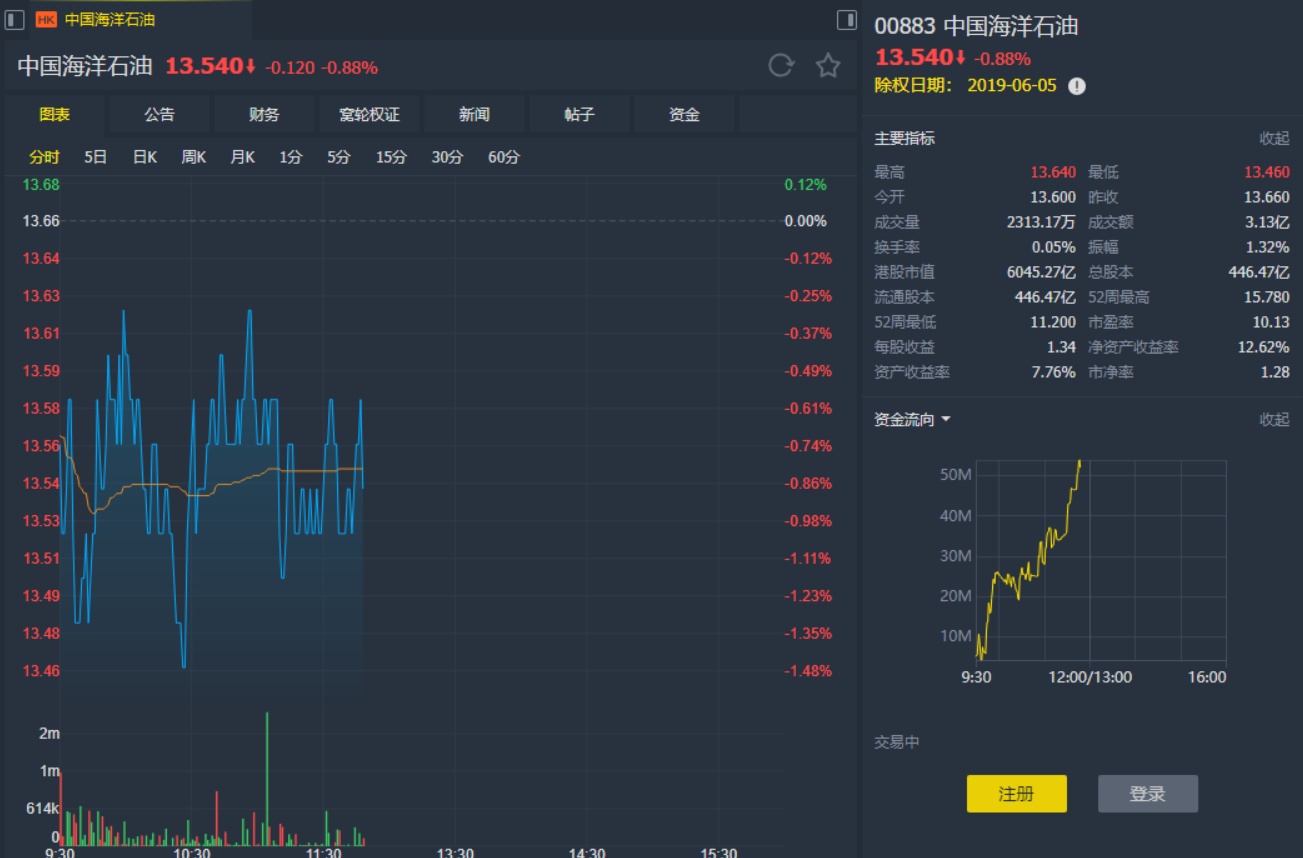Click the 中国海洋石油 window tab title

tap(110, 19)
